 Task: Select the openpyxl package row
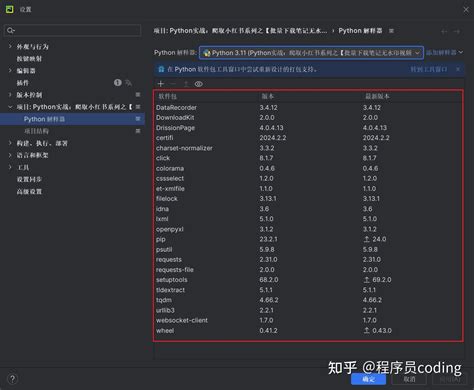pyautogui.click(x=308, y=229)
